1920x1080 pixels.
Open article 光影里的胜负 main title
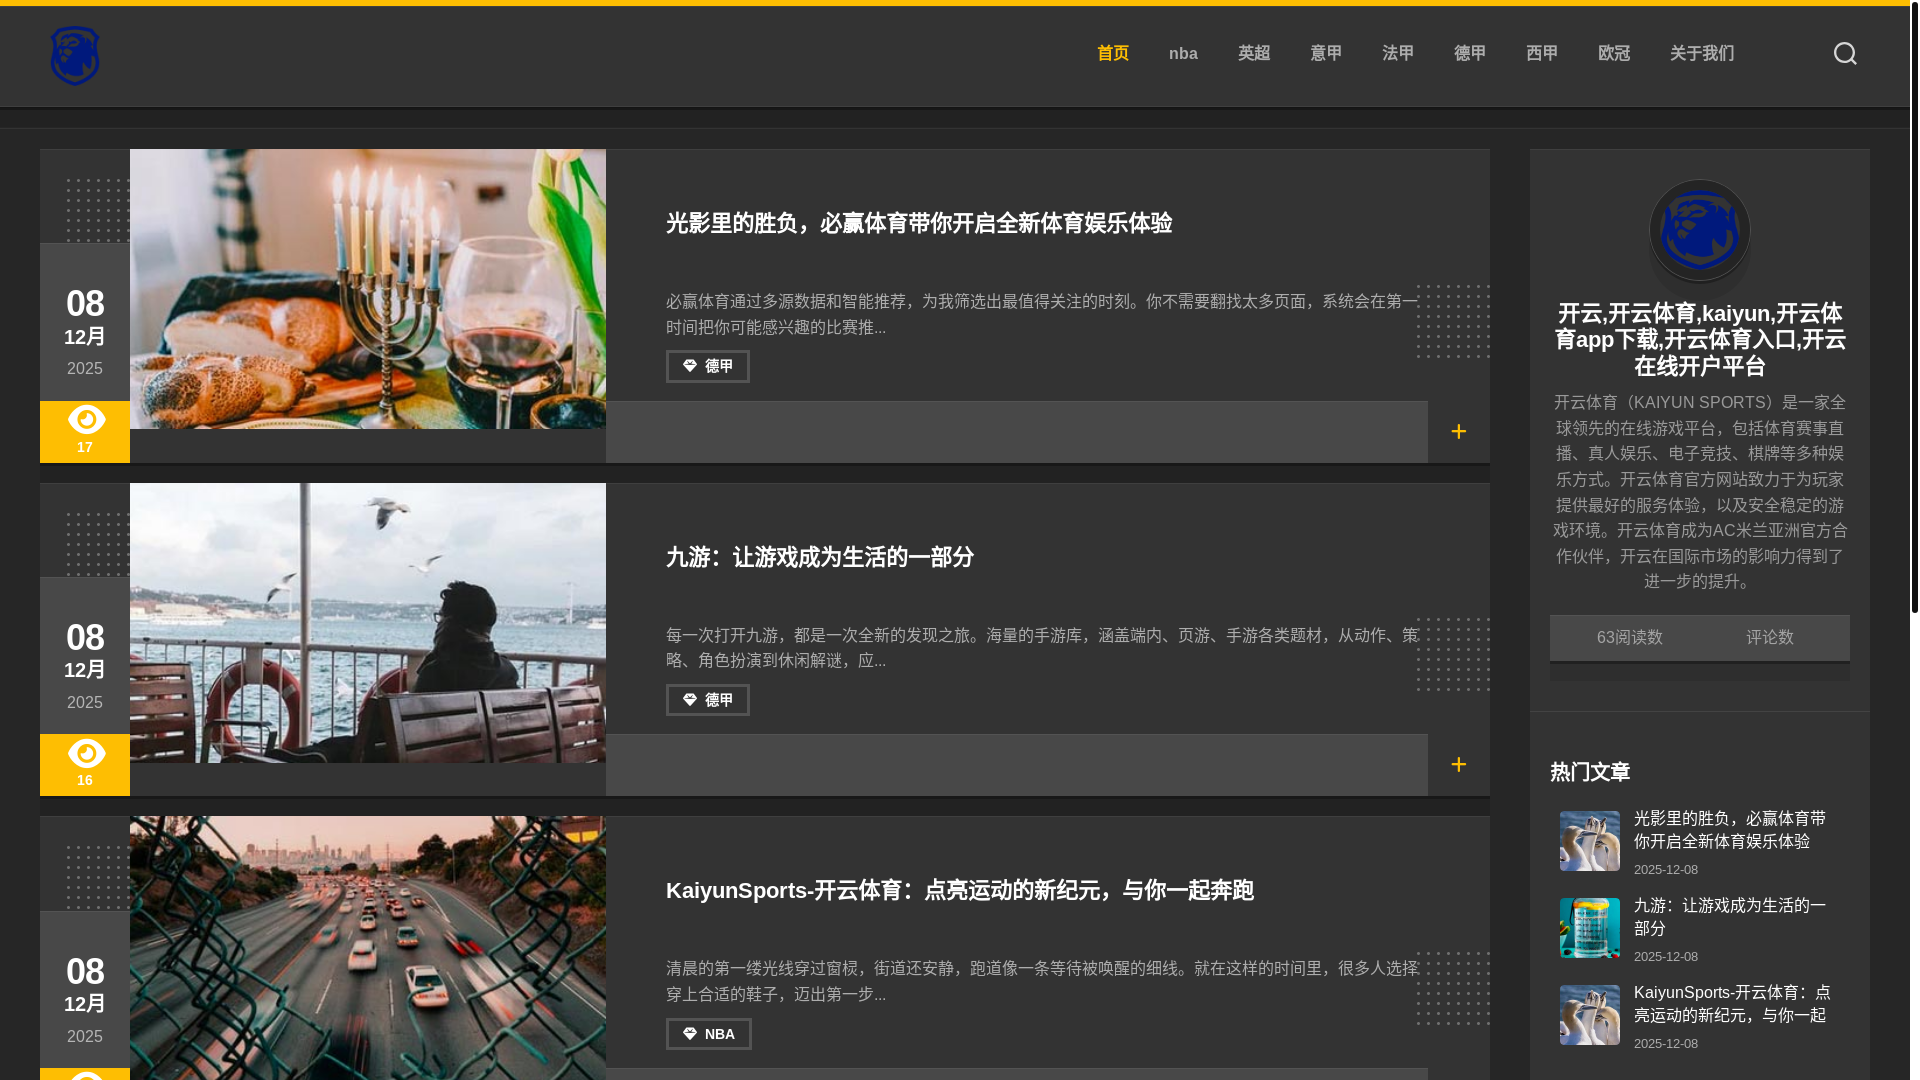pyautogui.click(x=919, y=223)
